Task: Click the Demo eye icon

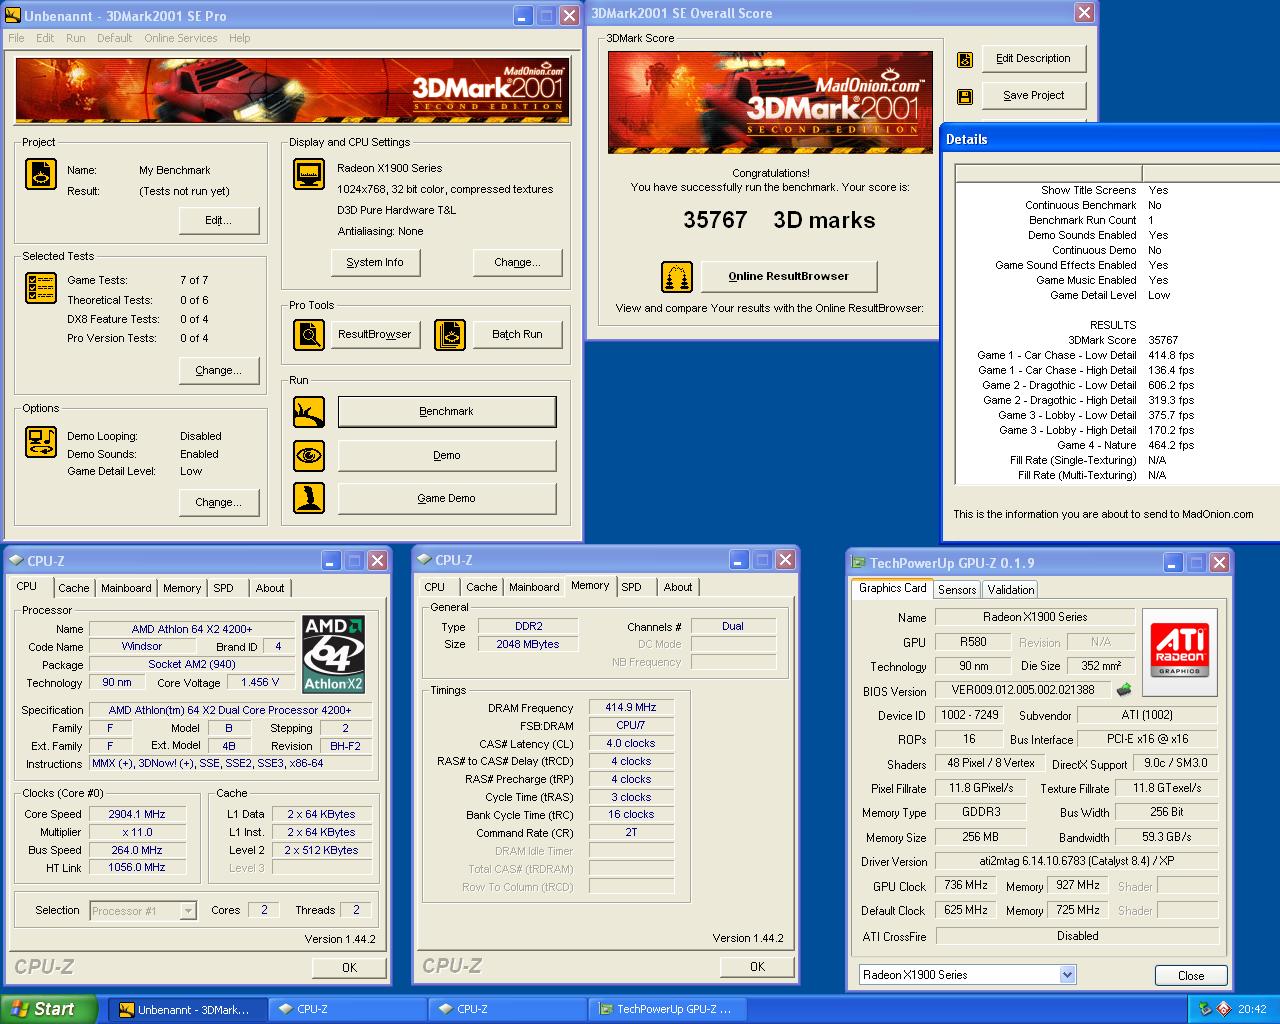Action: click(x=309, y=455)
